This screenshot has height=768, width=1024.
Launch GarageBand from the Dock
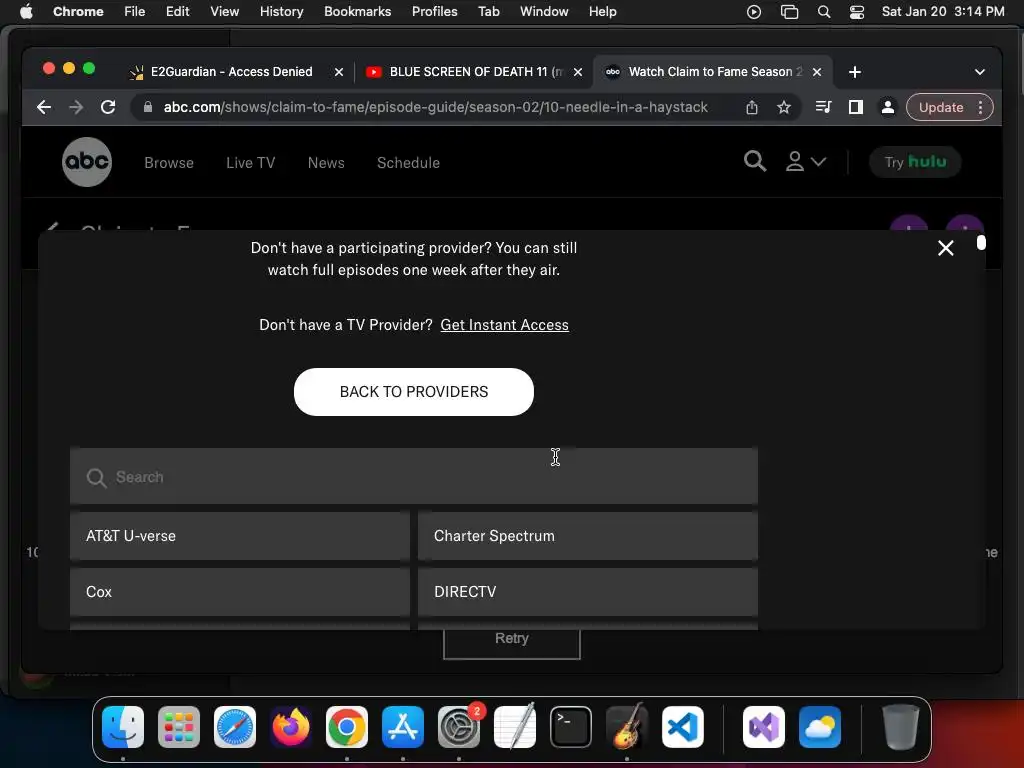[626, 726]
